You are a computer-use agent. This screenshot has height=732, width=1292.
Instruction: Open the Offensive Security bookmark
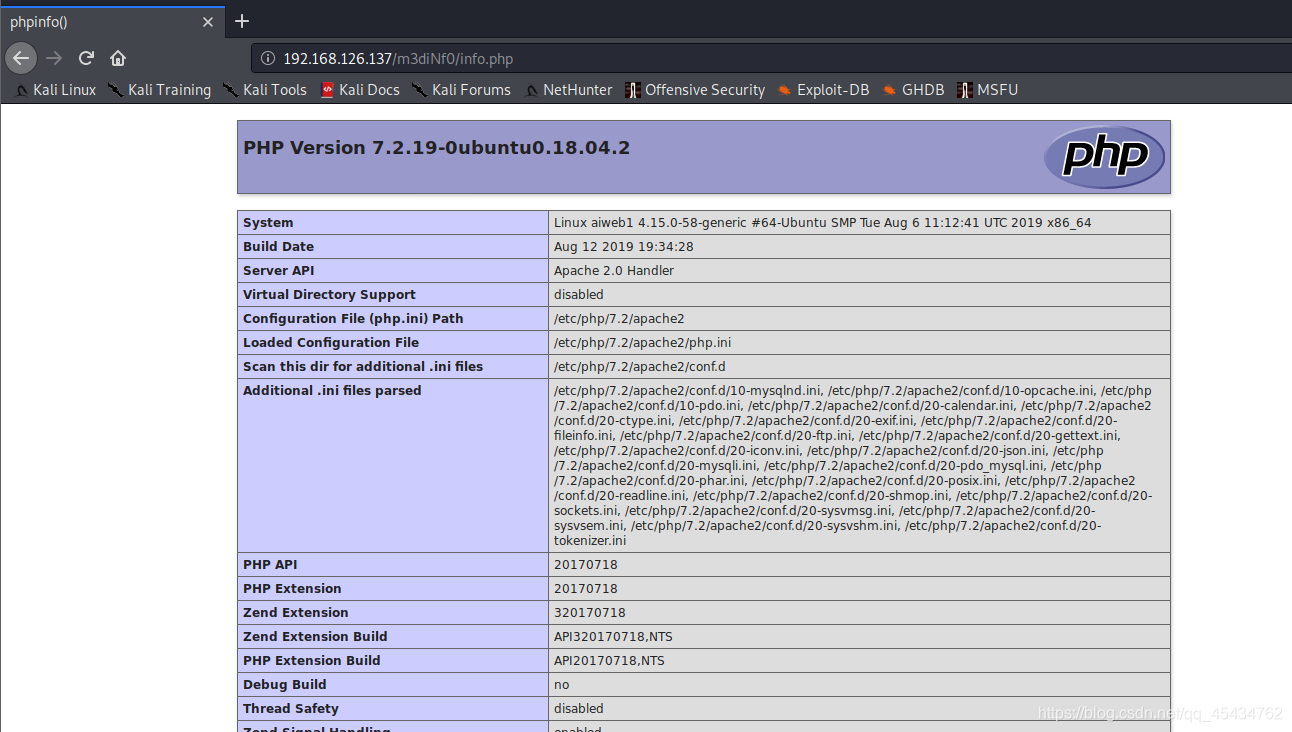tap(695, 90)
